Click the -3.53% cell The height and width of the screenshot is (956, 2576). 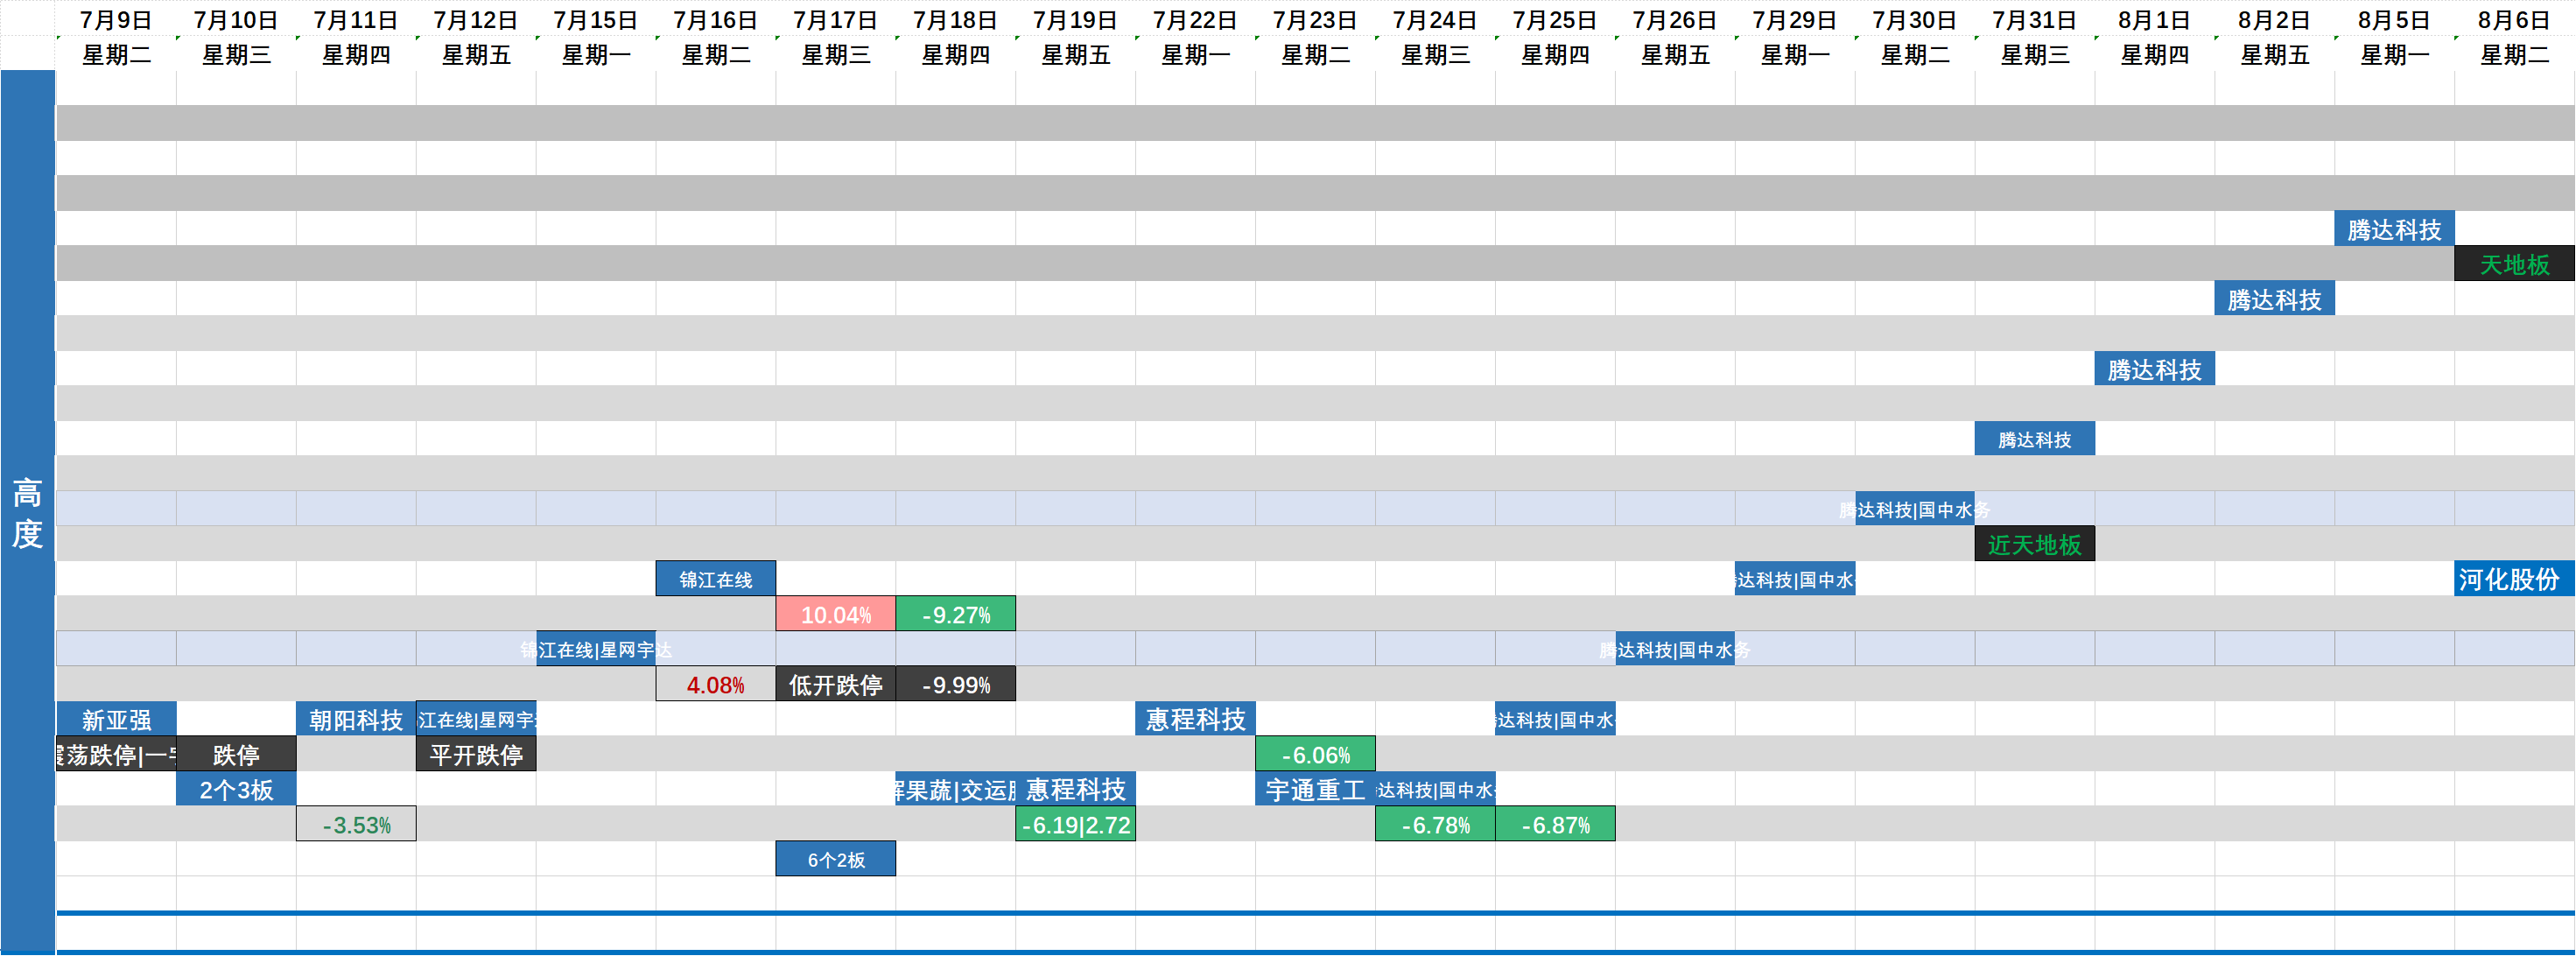(356, 824)
